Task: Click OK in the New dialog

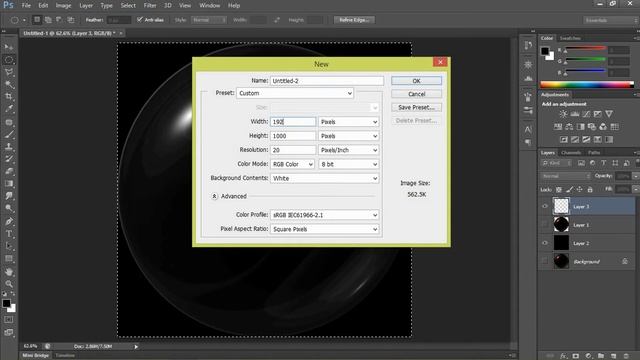Action: pyautogui.click(x=416, y=81)
